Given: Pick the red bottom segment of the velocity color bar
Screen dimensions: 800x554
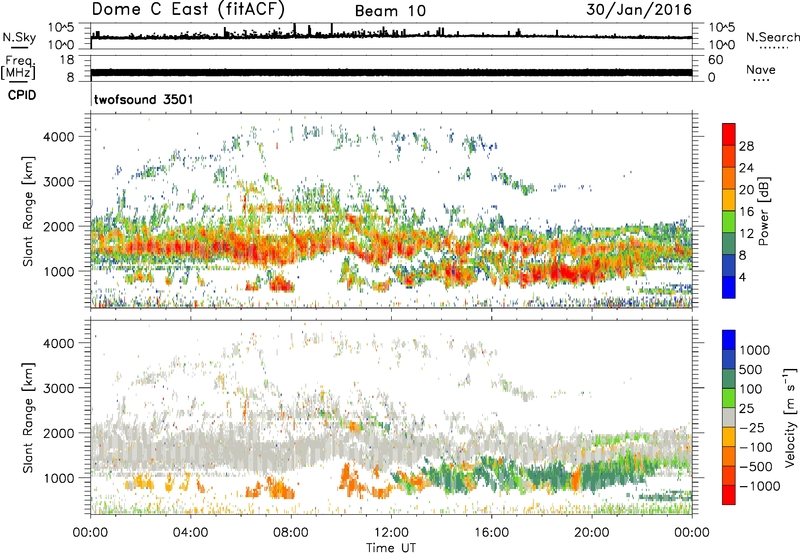Looking at the screenshot, I should click(x=729, y=495).
